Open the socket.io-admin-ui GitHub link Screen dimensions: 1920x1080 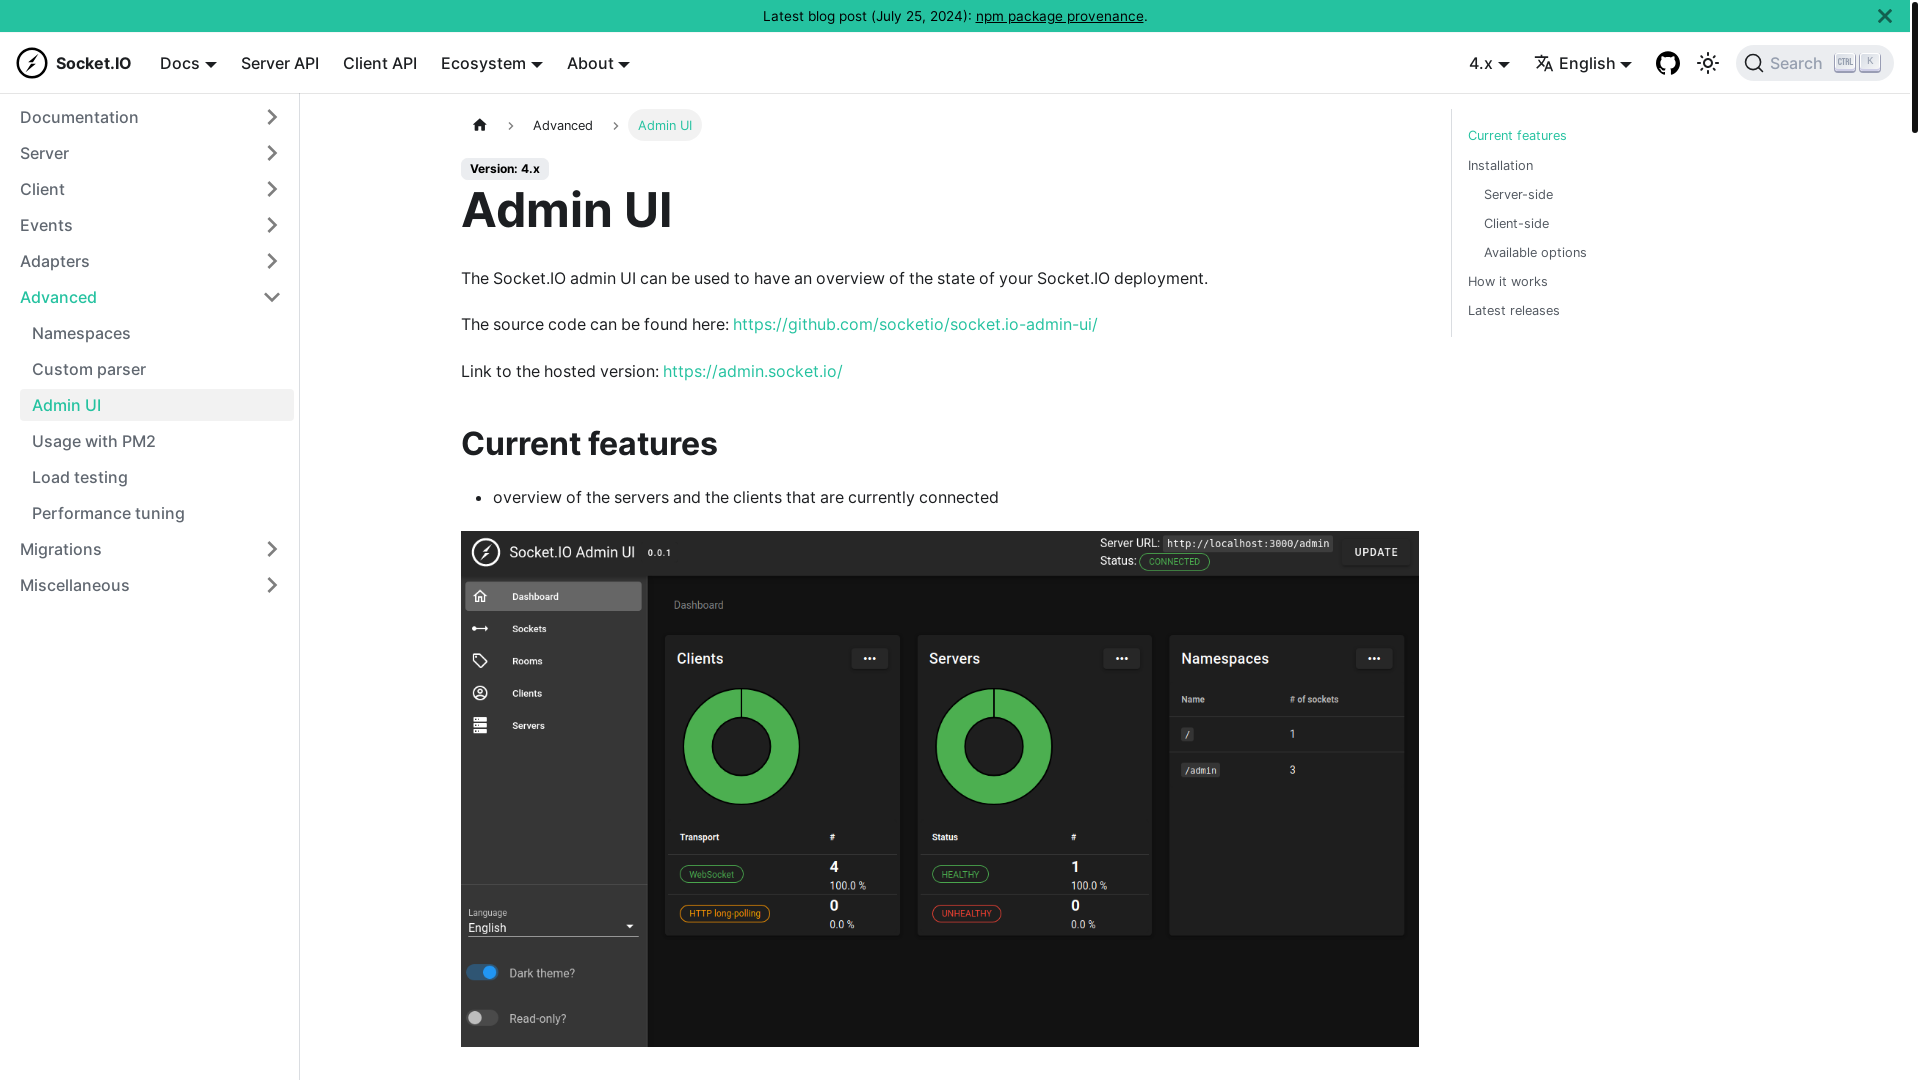coord(915,324)
